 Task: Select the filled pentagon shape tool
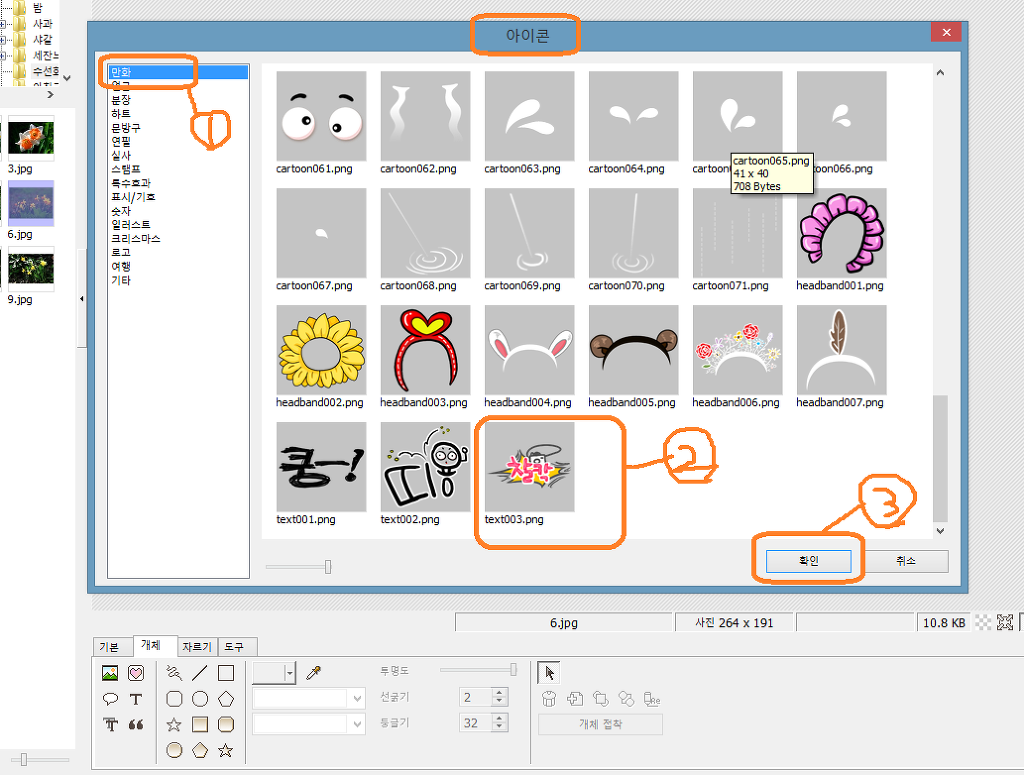pos(200,750)
